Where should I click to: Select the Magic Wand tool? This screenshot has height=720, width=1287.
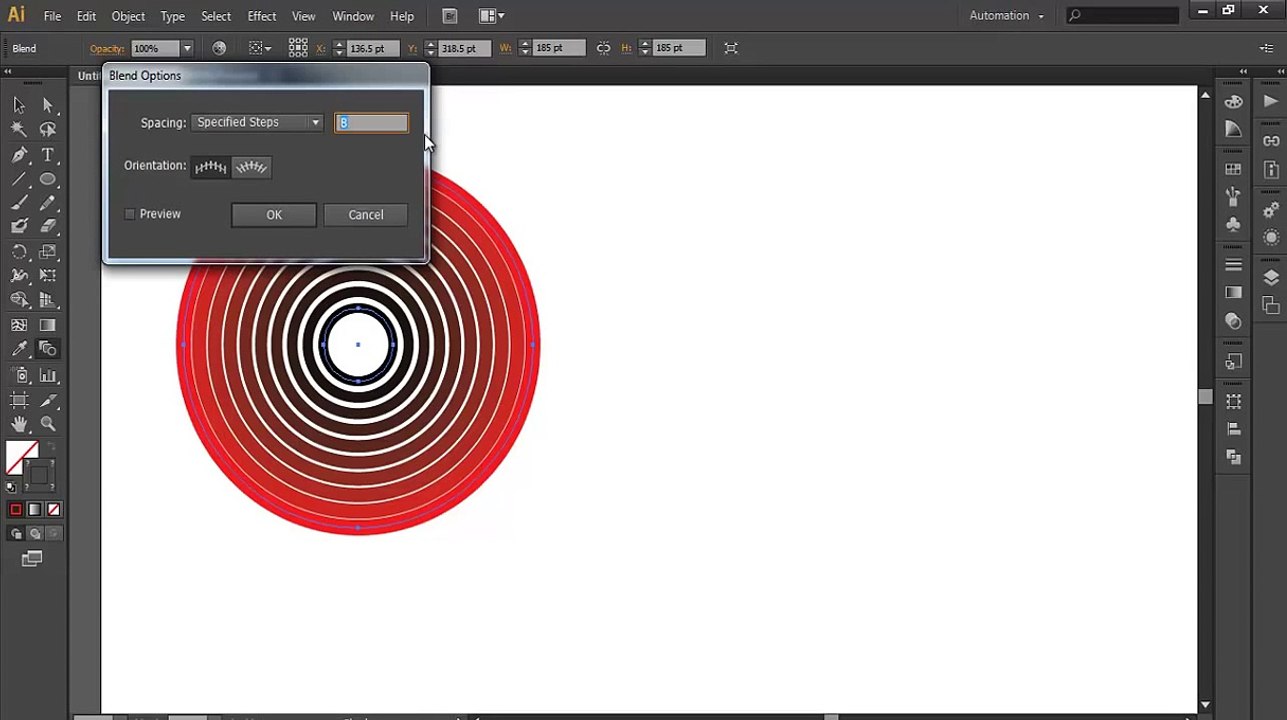click(x=19, y=130)
